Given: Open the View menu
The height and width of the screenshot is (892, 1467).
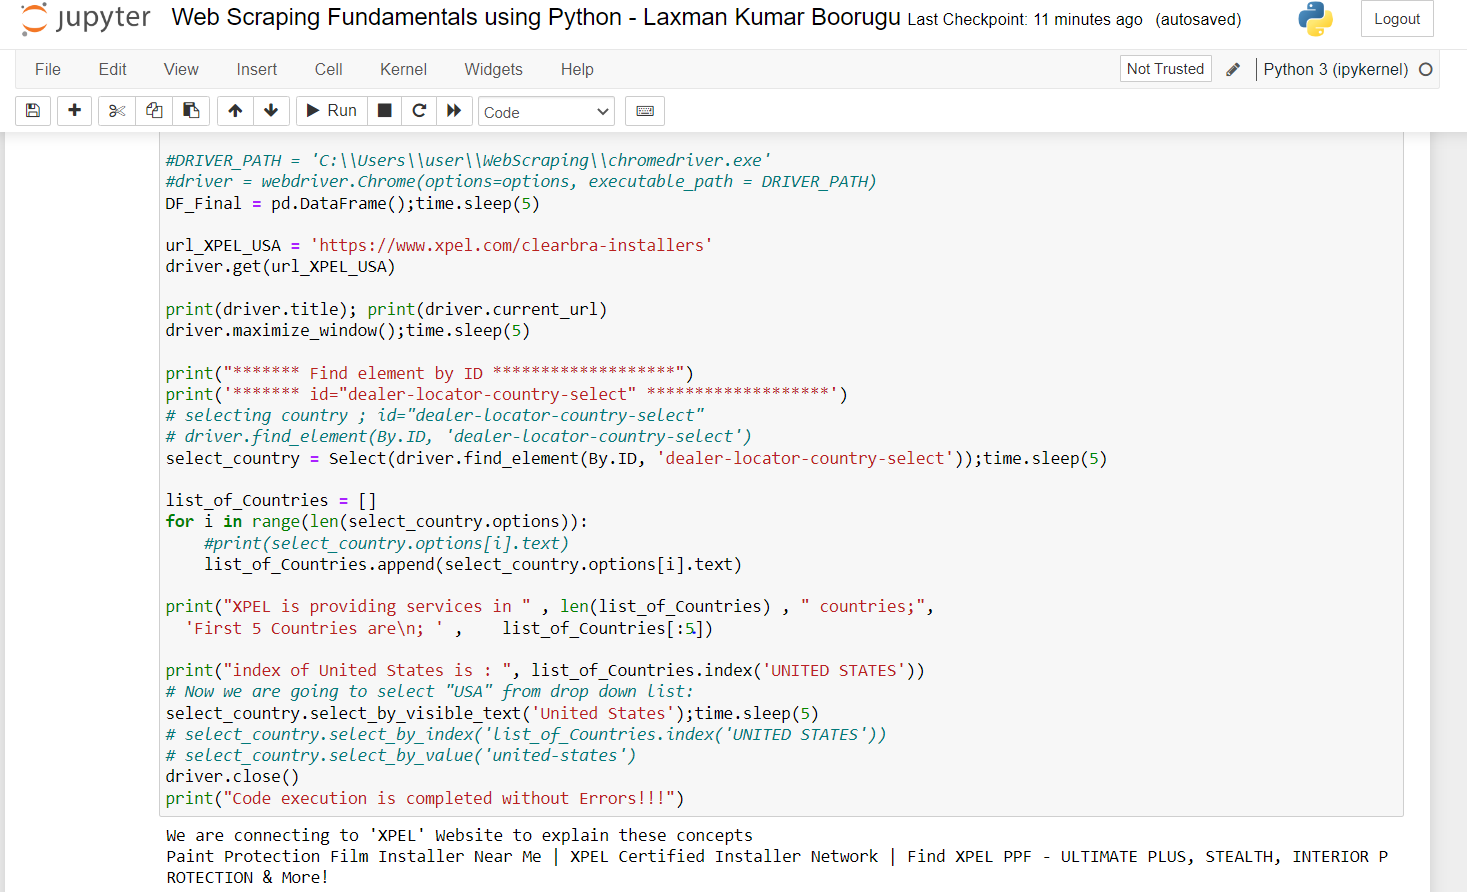Looking at the screenshot, I should 181,69.
